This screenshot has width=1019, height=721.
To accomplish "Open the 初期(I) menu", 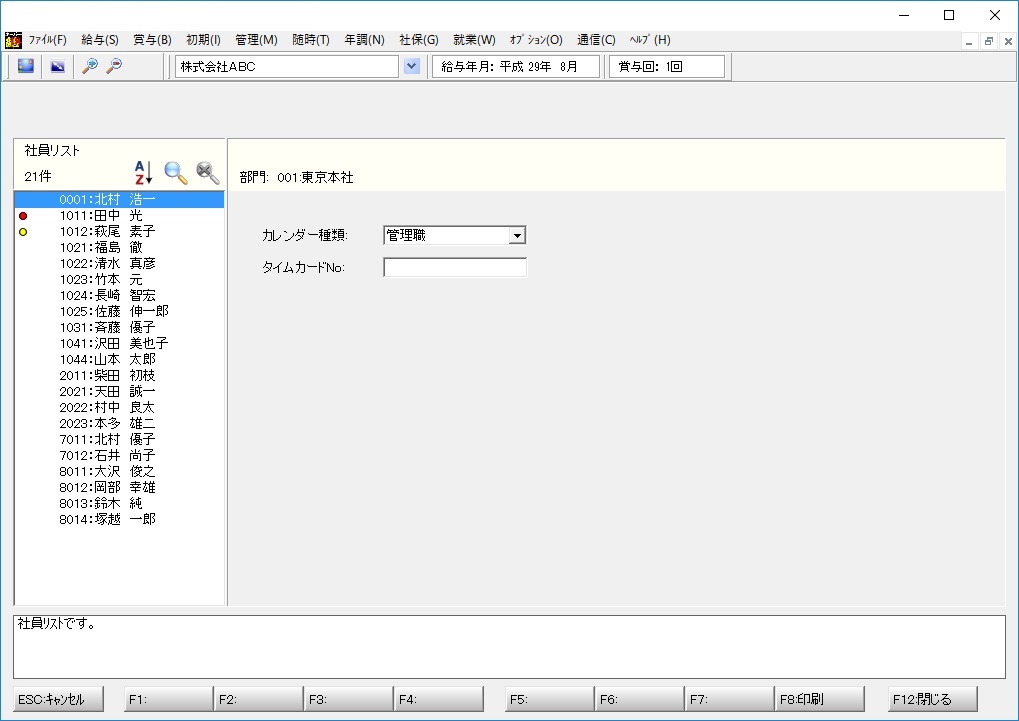I will [x=203, y=40].
